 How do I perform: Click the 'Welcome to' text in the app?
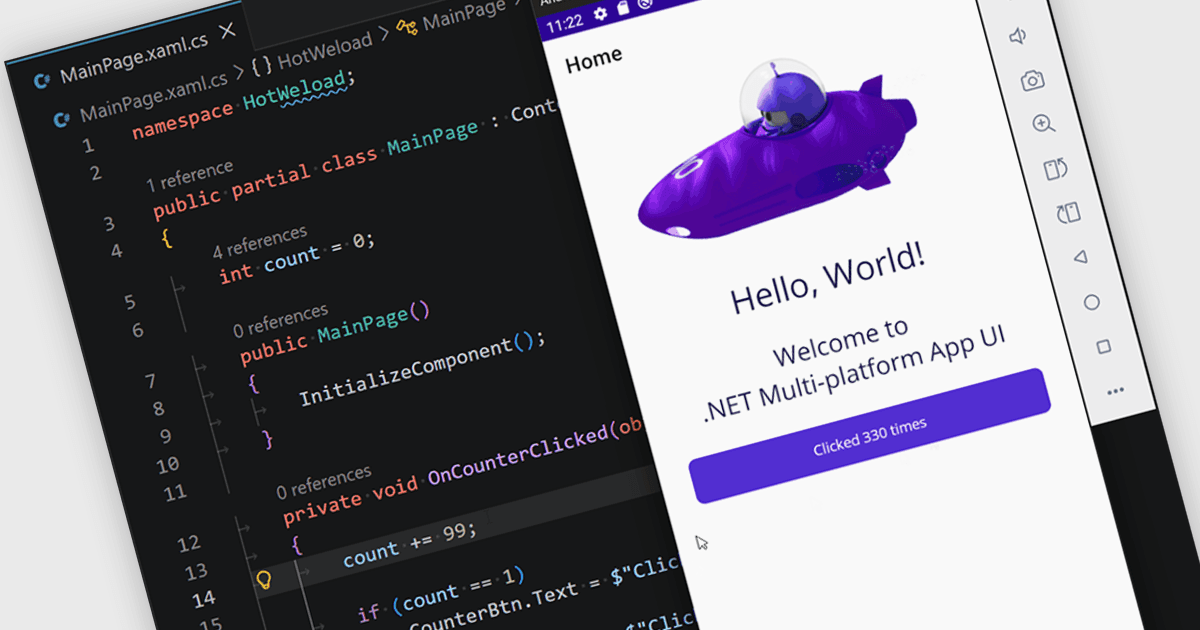pos(841,341)
